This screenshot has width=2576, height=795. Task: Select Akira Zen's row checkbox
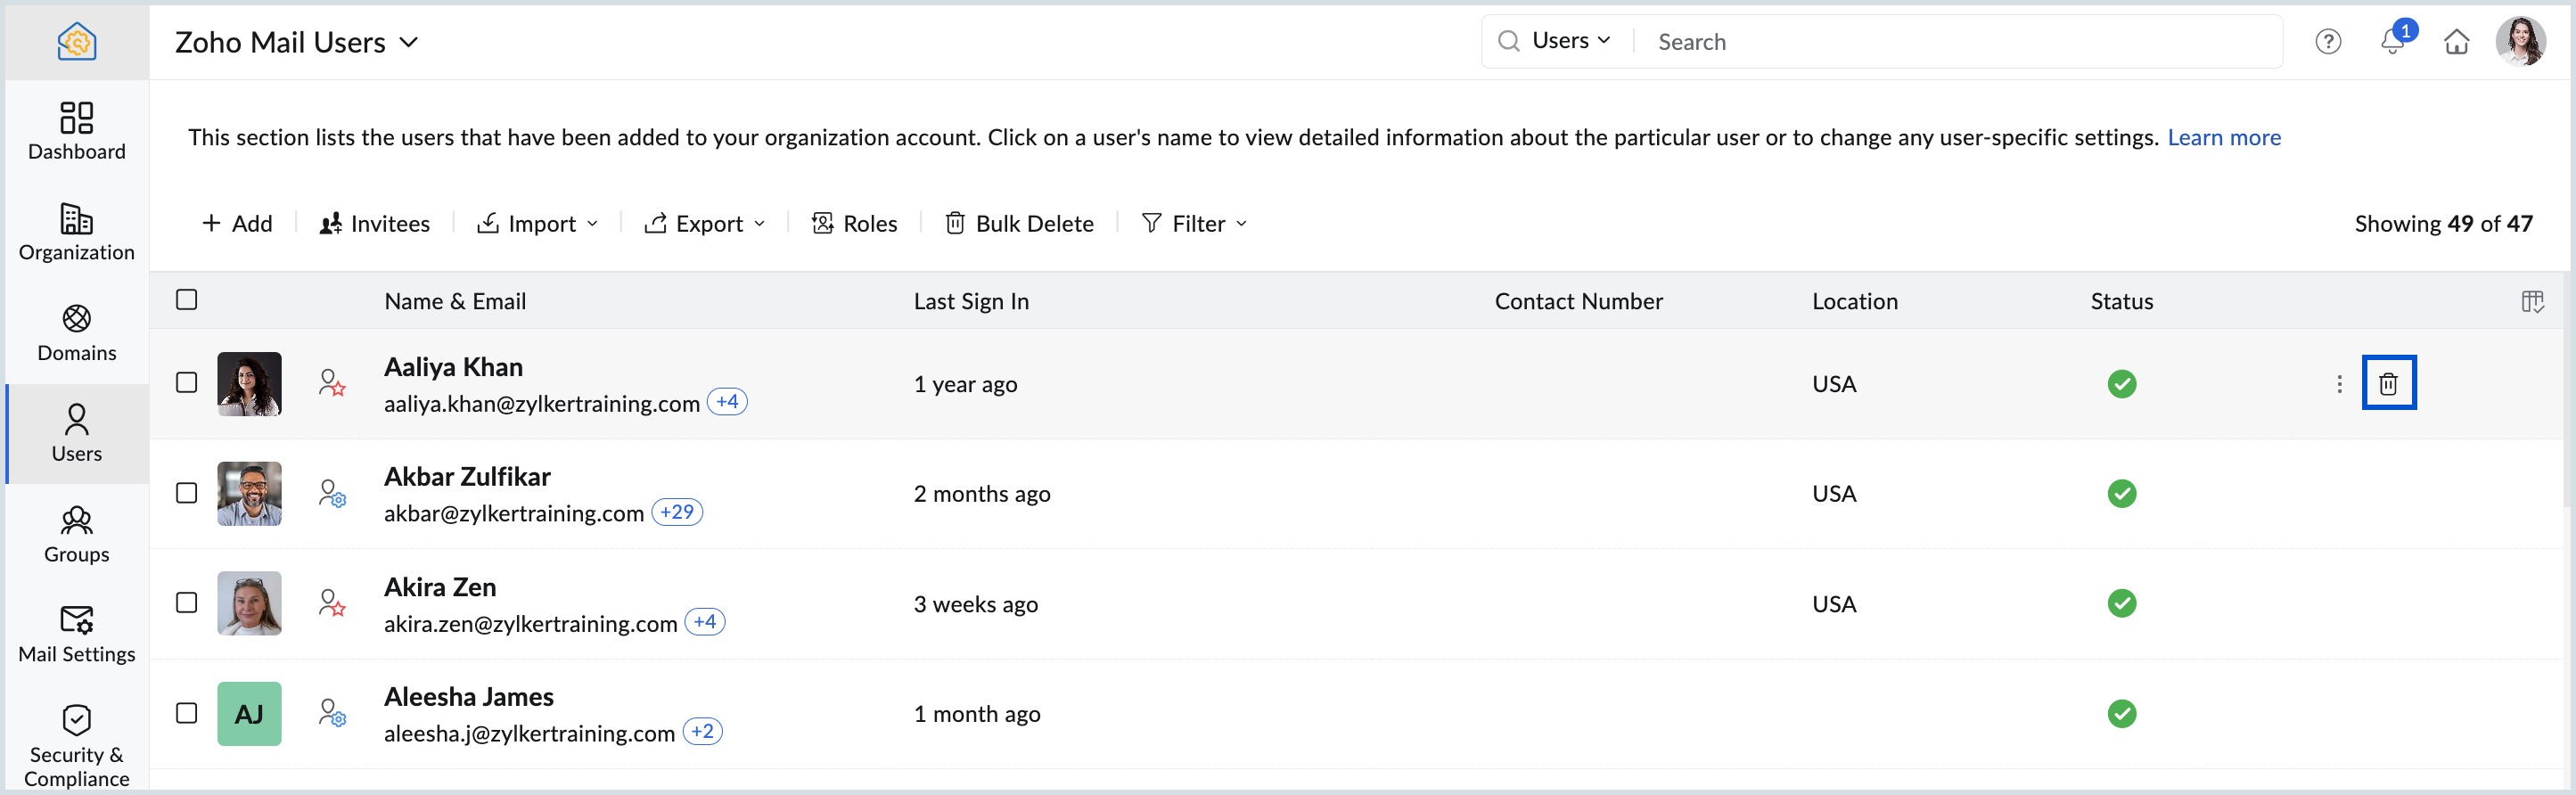187,603
